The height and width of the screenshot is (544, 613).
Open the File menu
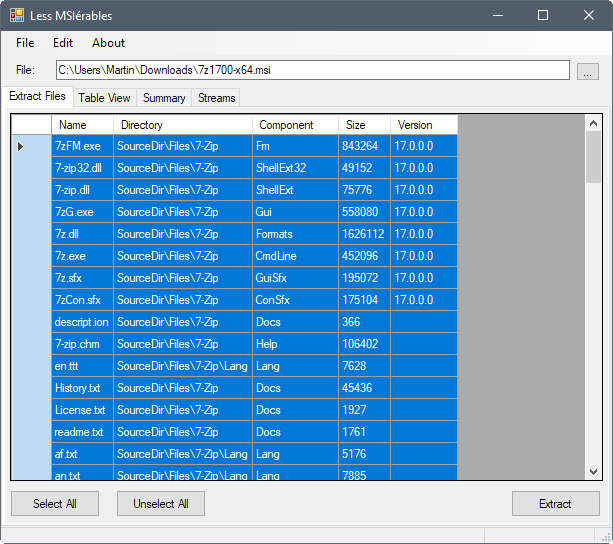[x=25, y=43]
